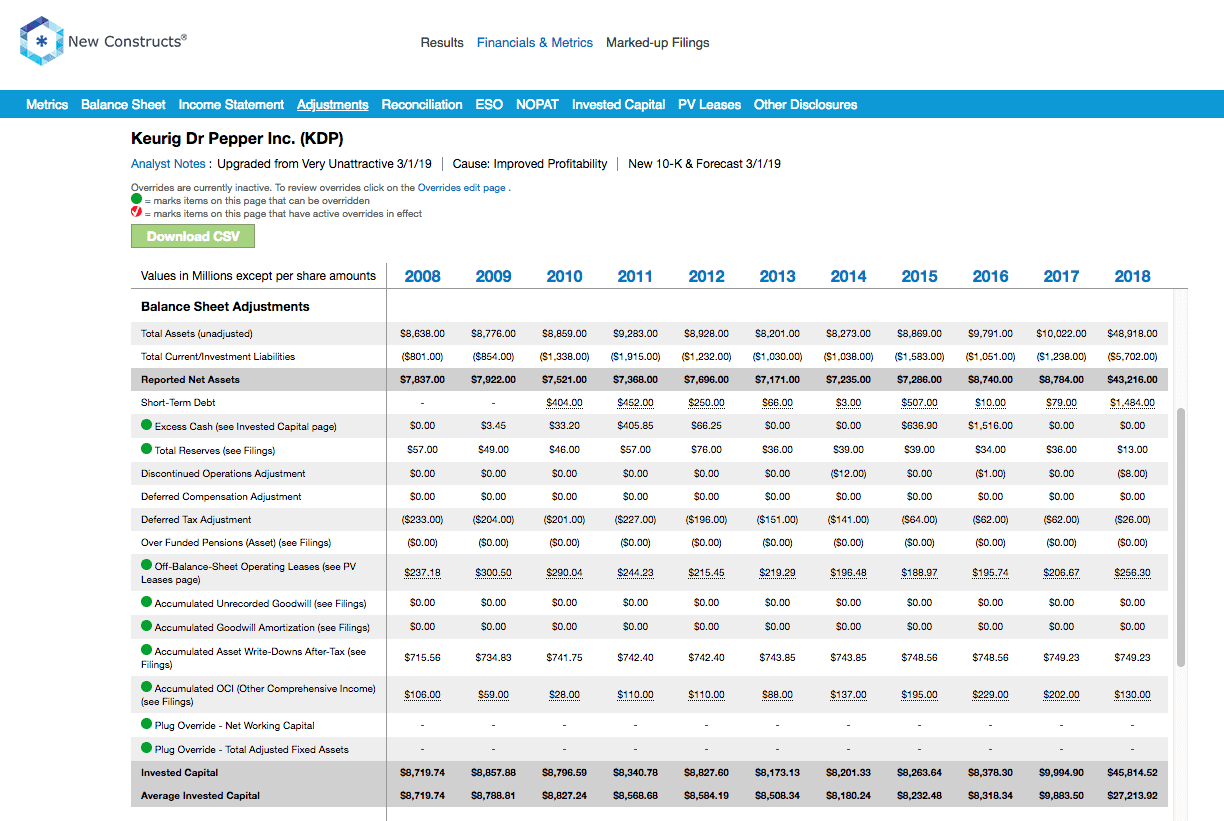Image resolution: width=1224 pixels, height=821 pixels.
Task: Click the New Constructs hexagon logo
Action: [x=41, y=41]
